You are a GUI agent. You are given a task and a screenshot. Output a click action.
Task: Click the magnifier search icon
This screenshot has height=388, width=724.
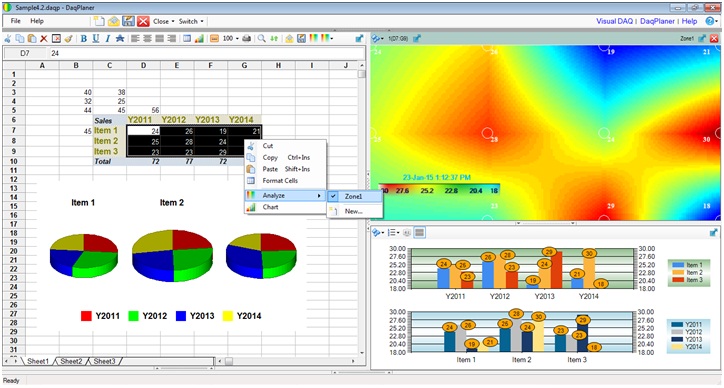point(261,39)
